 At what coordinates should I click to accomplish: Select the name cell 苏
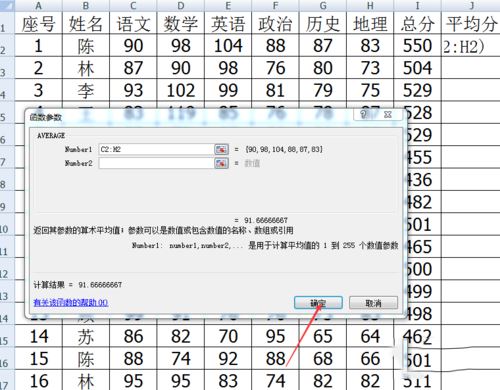click(86, 336)
